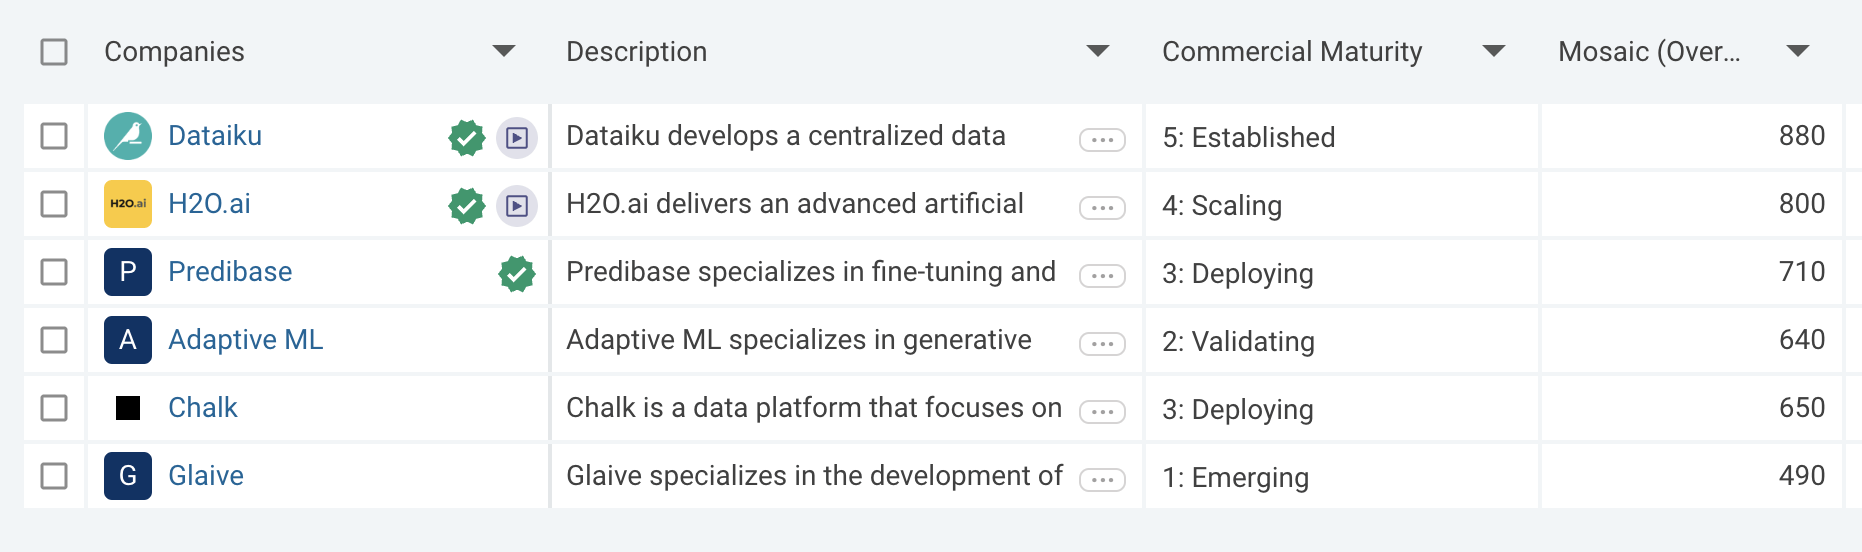The width and height of the screenshot is (1862, 552).
Task: Expand the Glaive description ellipsis button
Action: 1102,480
